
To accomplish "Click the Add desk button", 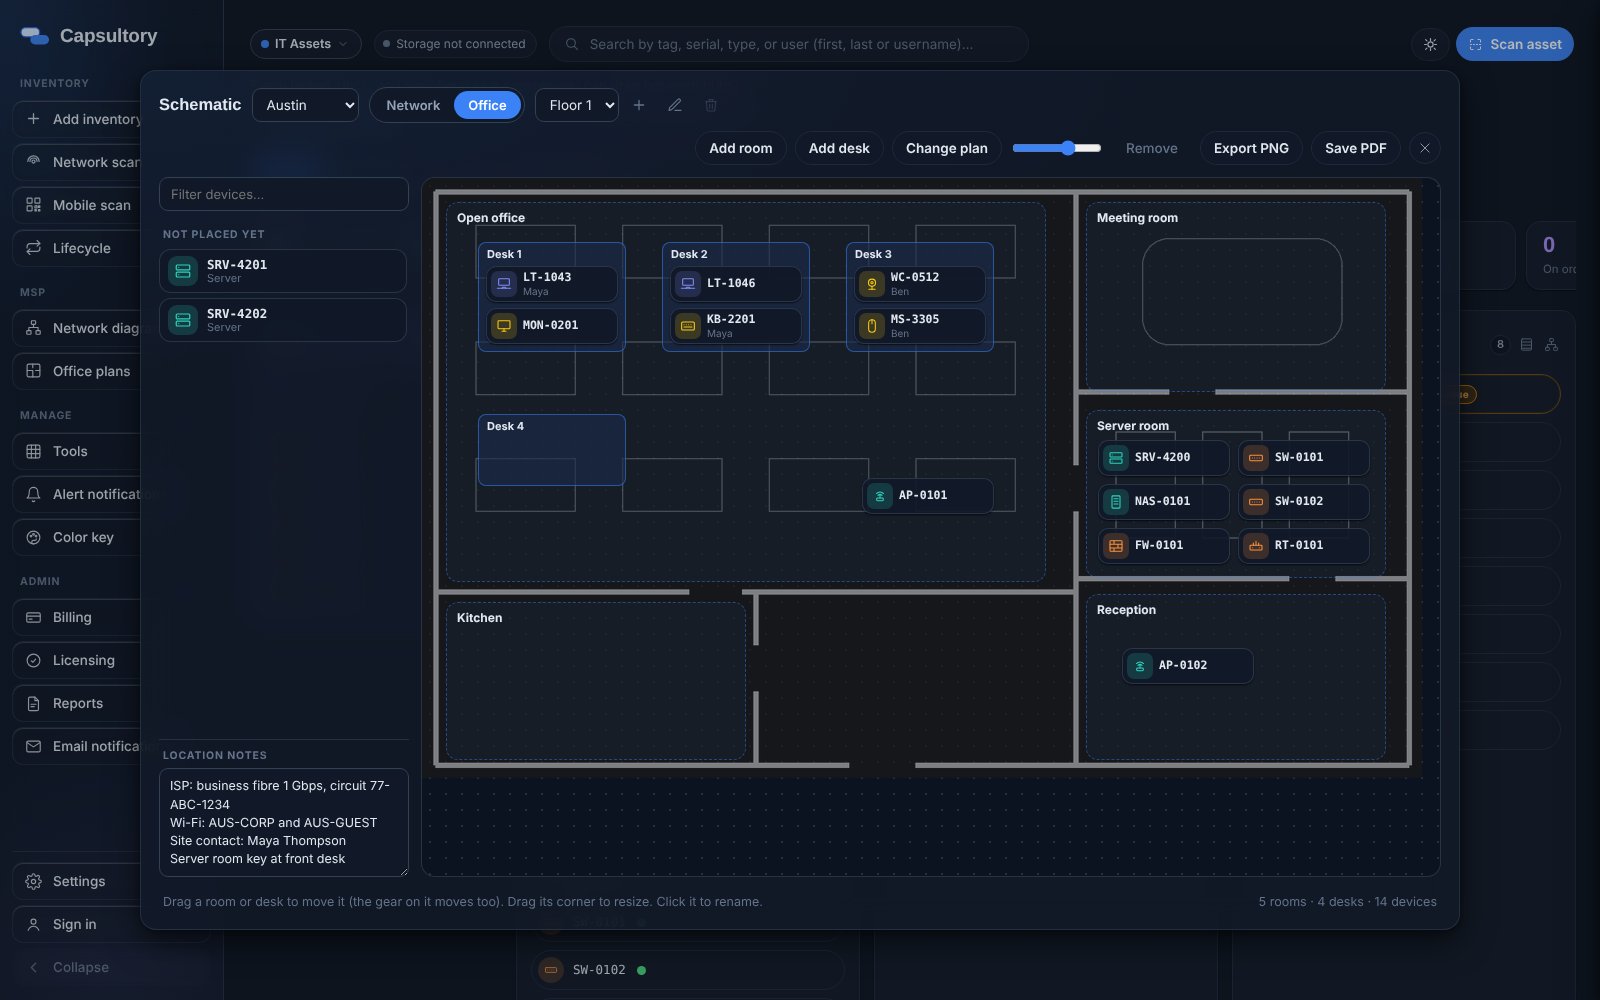I will coord(839,148).
